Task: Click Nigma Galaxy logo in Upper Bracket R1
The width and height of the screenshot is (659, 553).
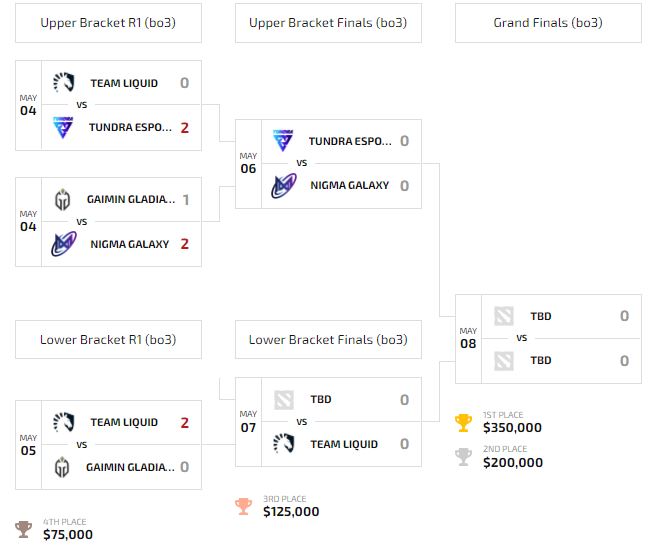Action: tap(63, 244)
